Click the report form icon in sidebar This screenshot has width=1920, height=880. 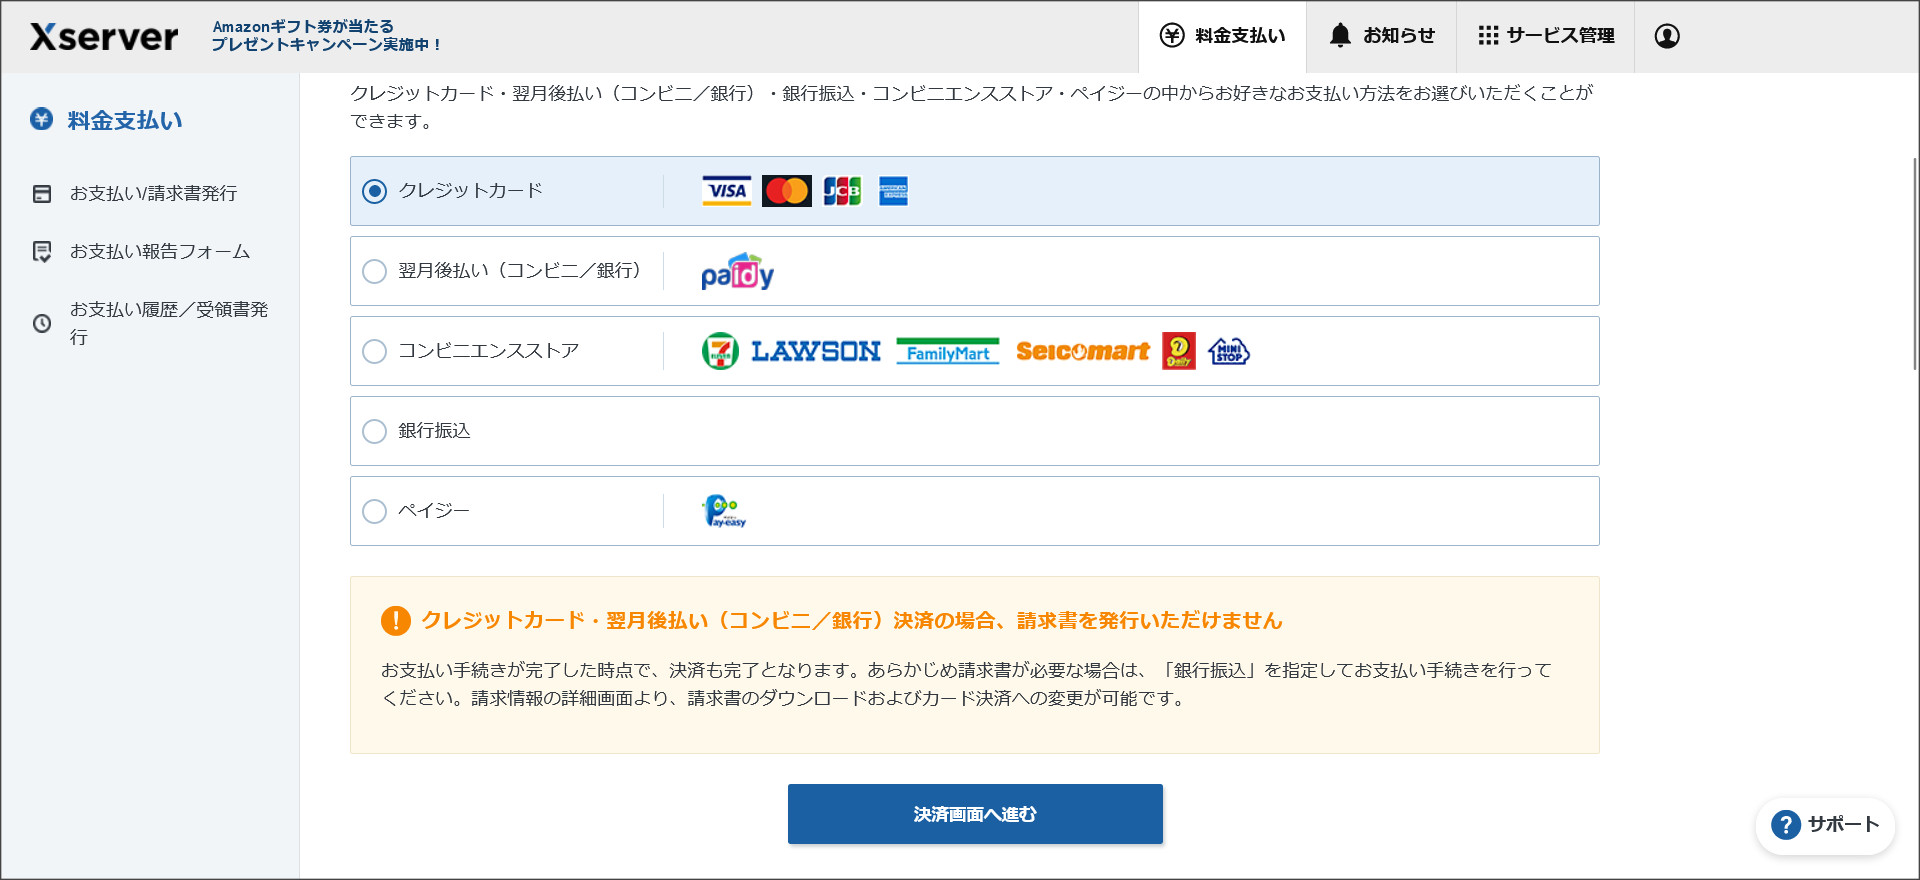coord(42,252)
